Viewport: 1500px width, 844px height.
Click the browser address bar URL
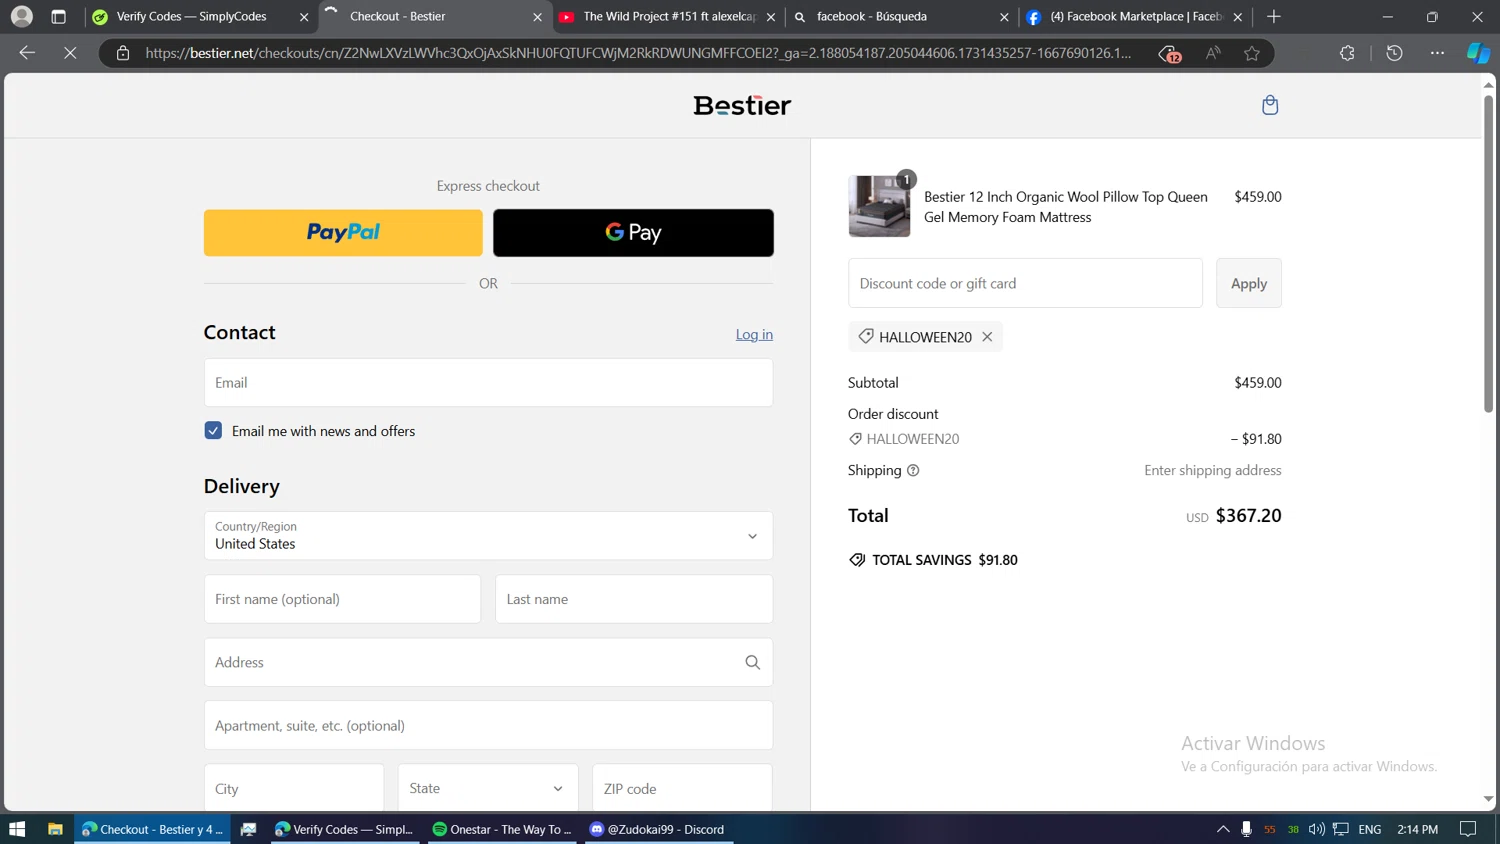[x=638, y=53]
